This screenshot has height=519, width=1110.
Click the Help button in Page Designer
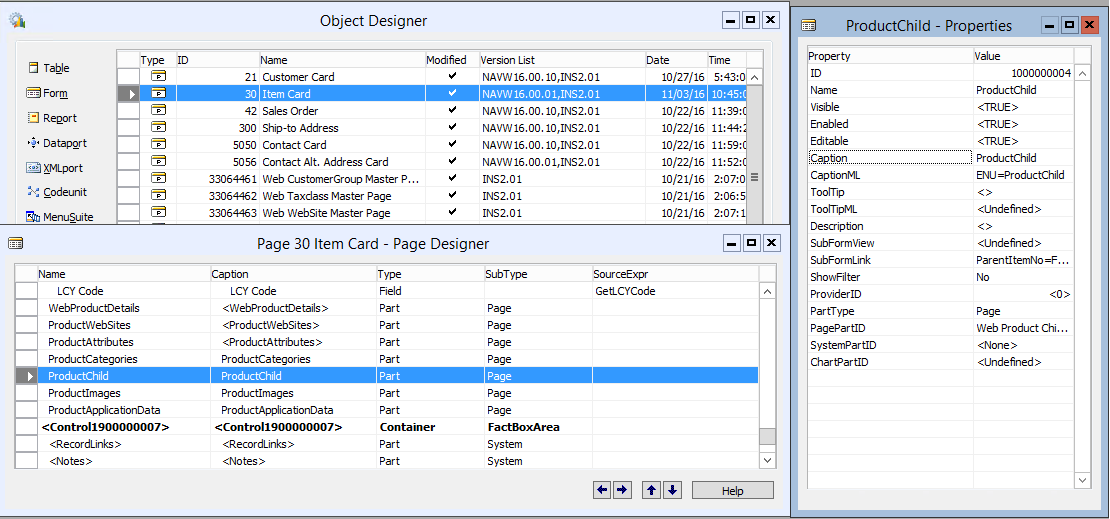(732, 491)
